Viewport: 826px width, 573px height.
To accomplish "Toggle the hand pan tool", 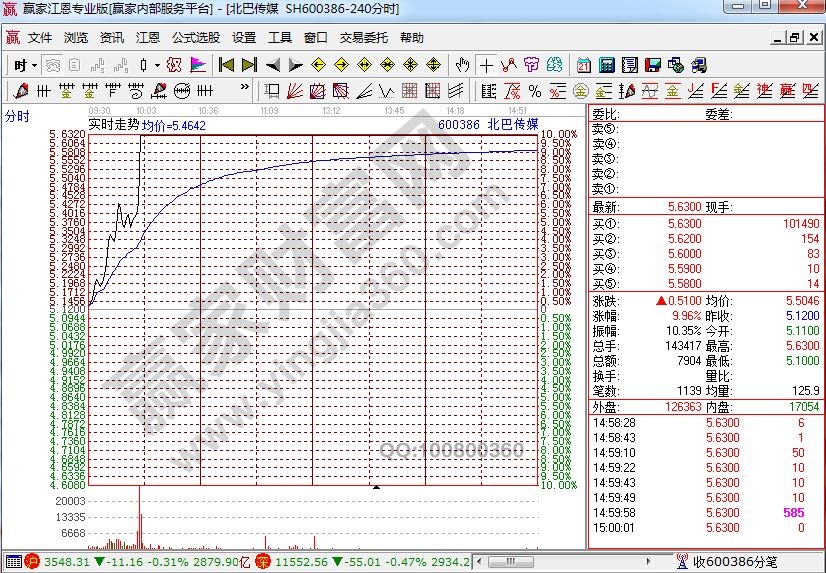I will [462, 65].
